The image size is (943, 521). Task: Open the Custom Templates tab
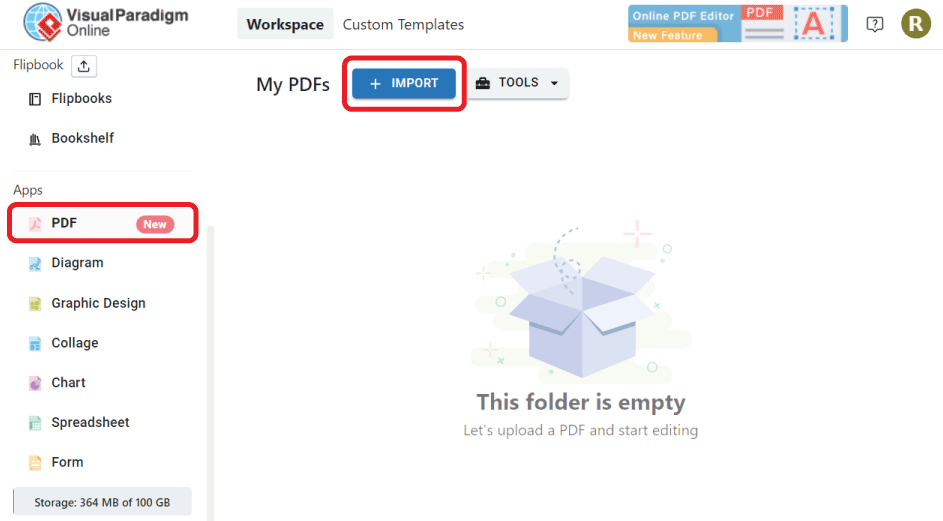pos(403,24)
